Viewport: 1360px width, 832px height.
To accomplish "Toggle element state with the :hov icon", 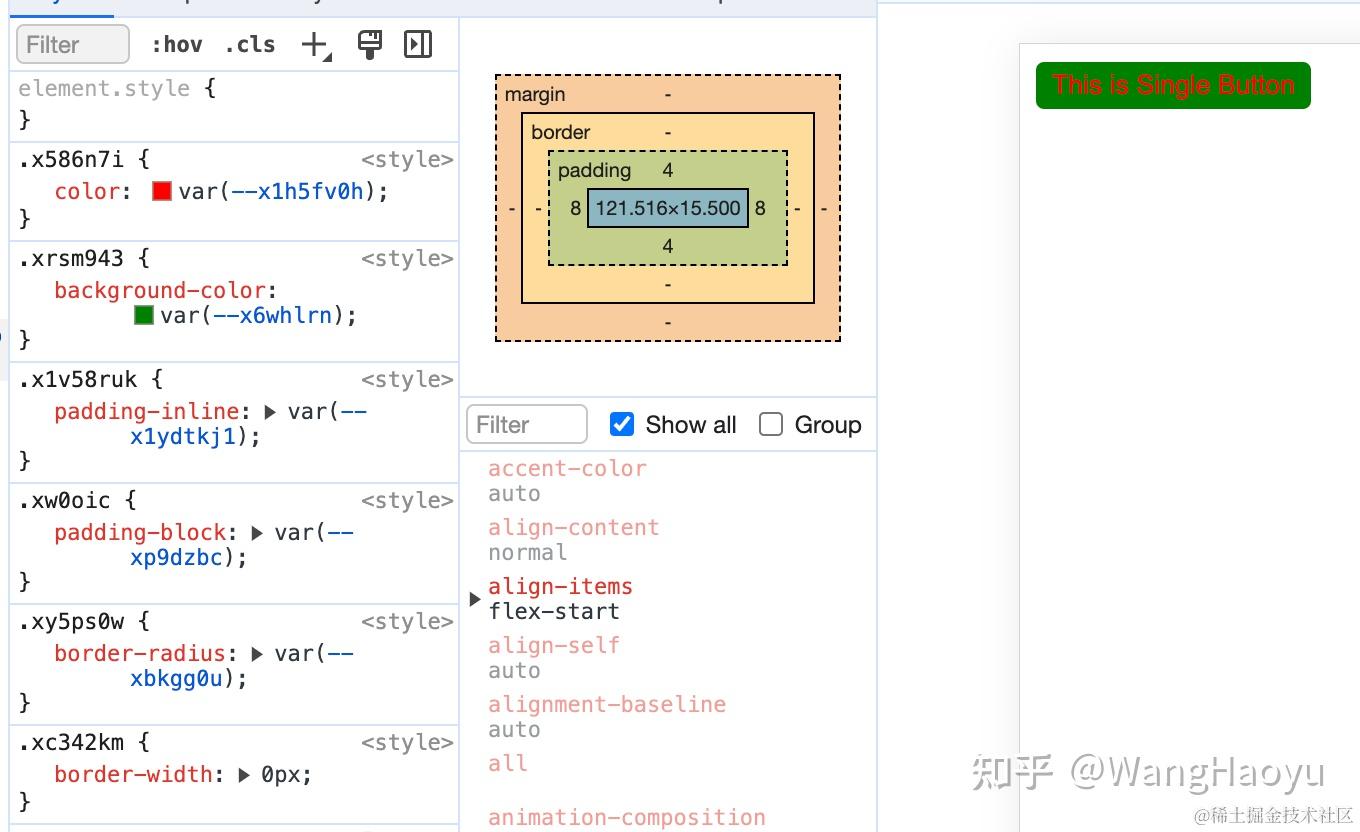I will click(178, 44).
